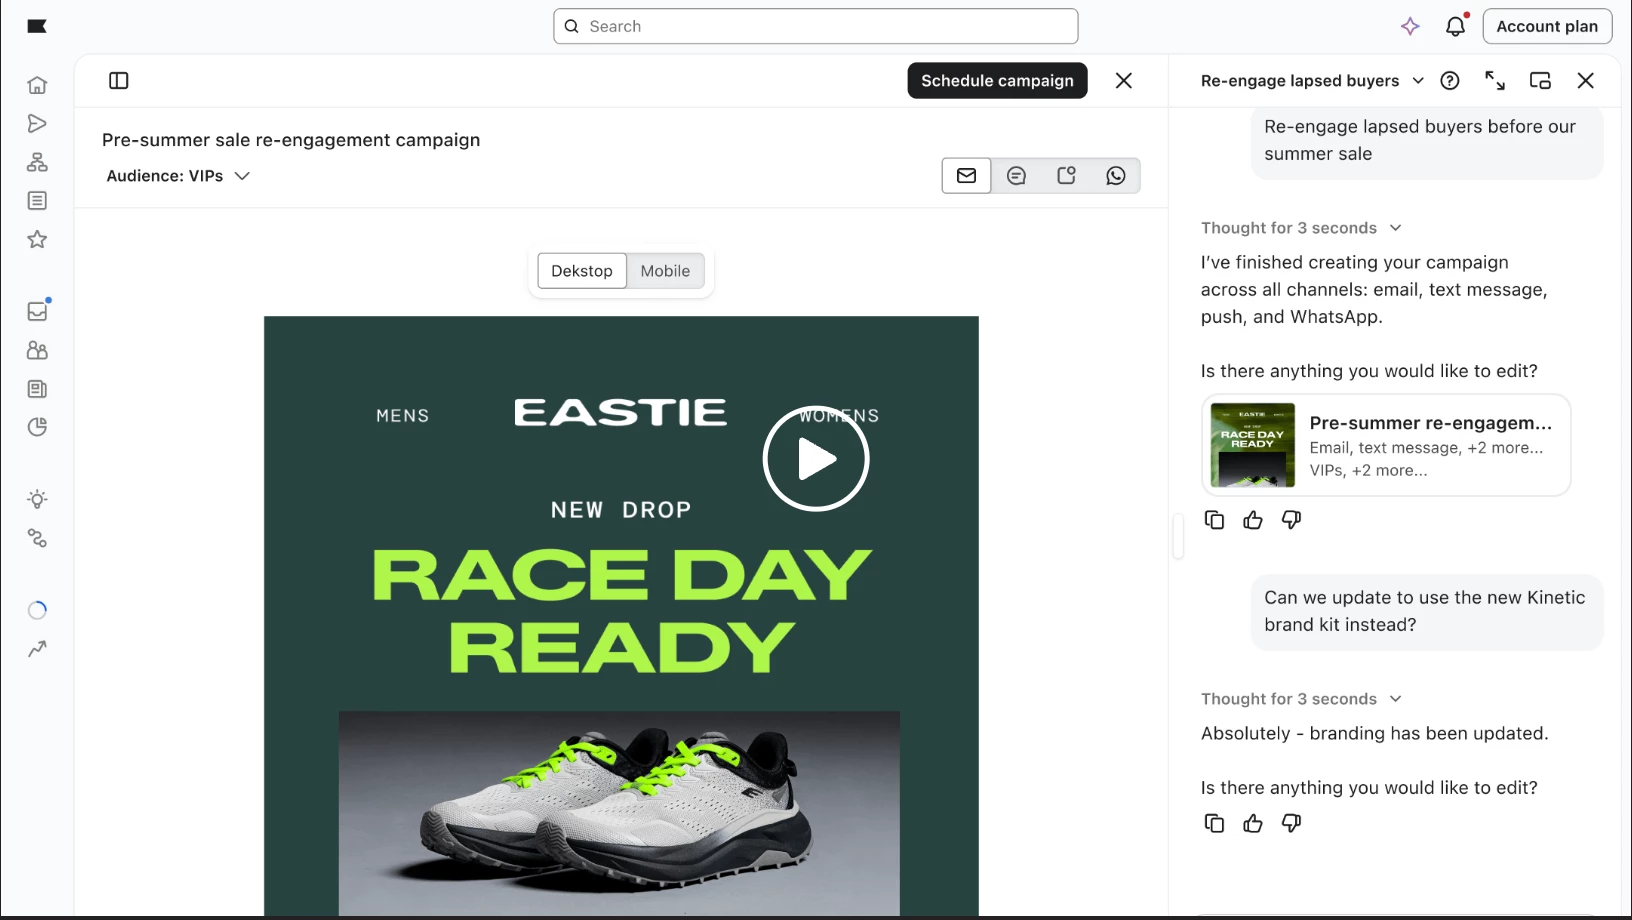Copy the branding updated response
The image size is (1632, 920).
point(1214,823)
